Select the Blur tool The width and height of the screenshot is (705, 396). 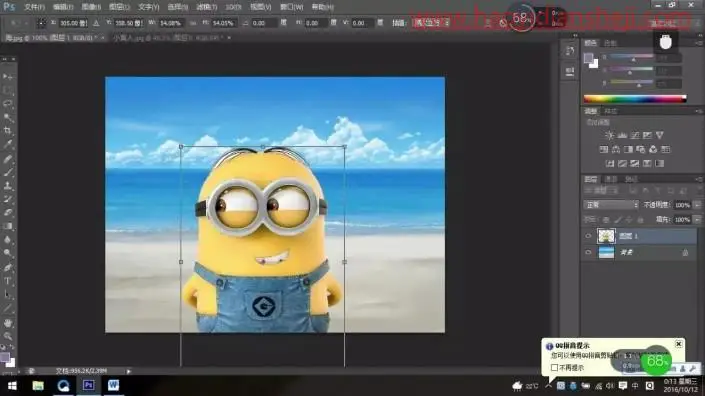[8, 240]
